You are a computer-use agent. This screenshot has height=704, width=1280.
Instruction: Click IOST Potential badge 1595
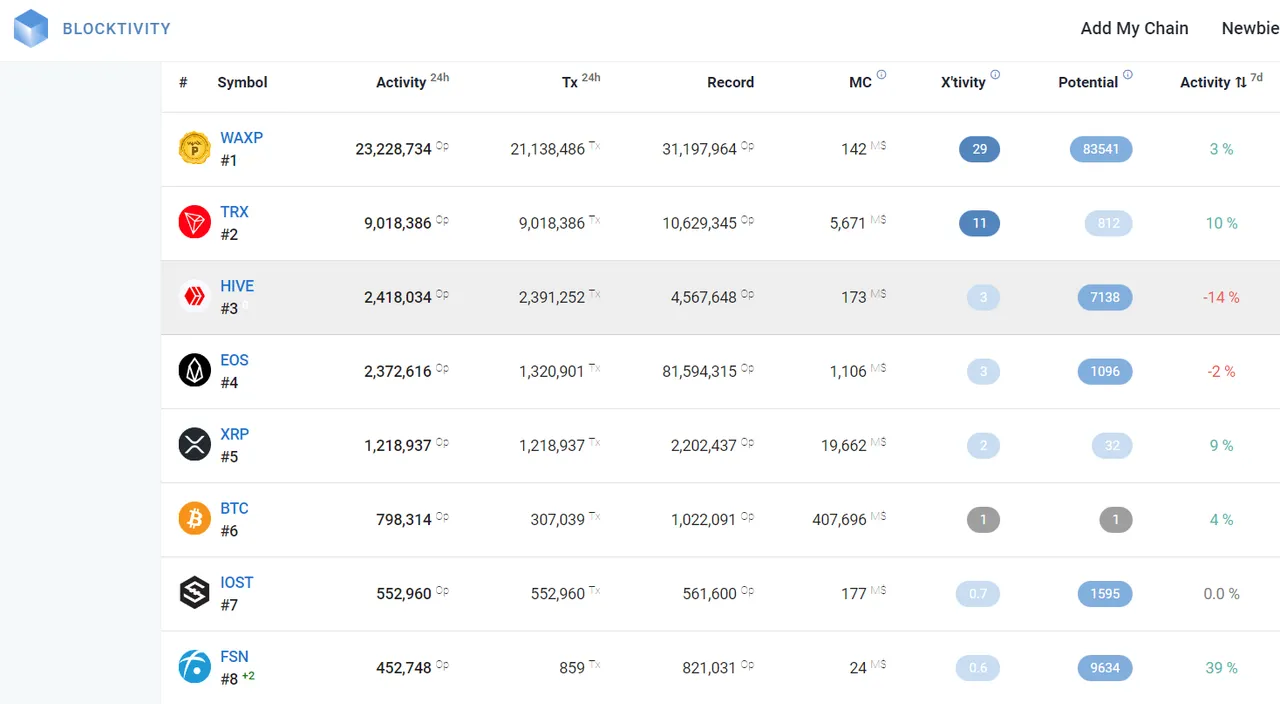[1105, 593]
